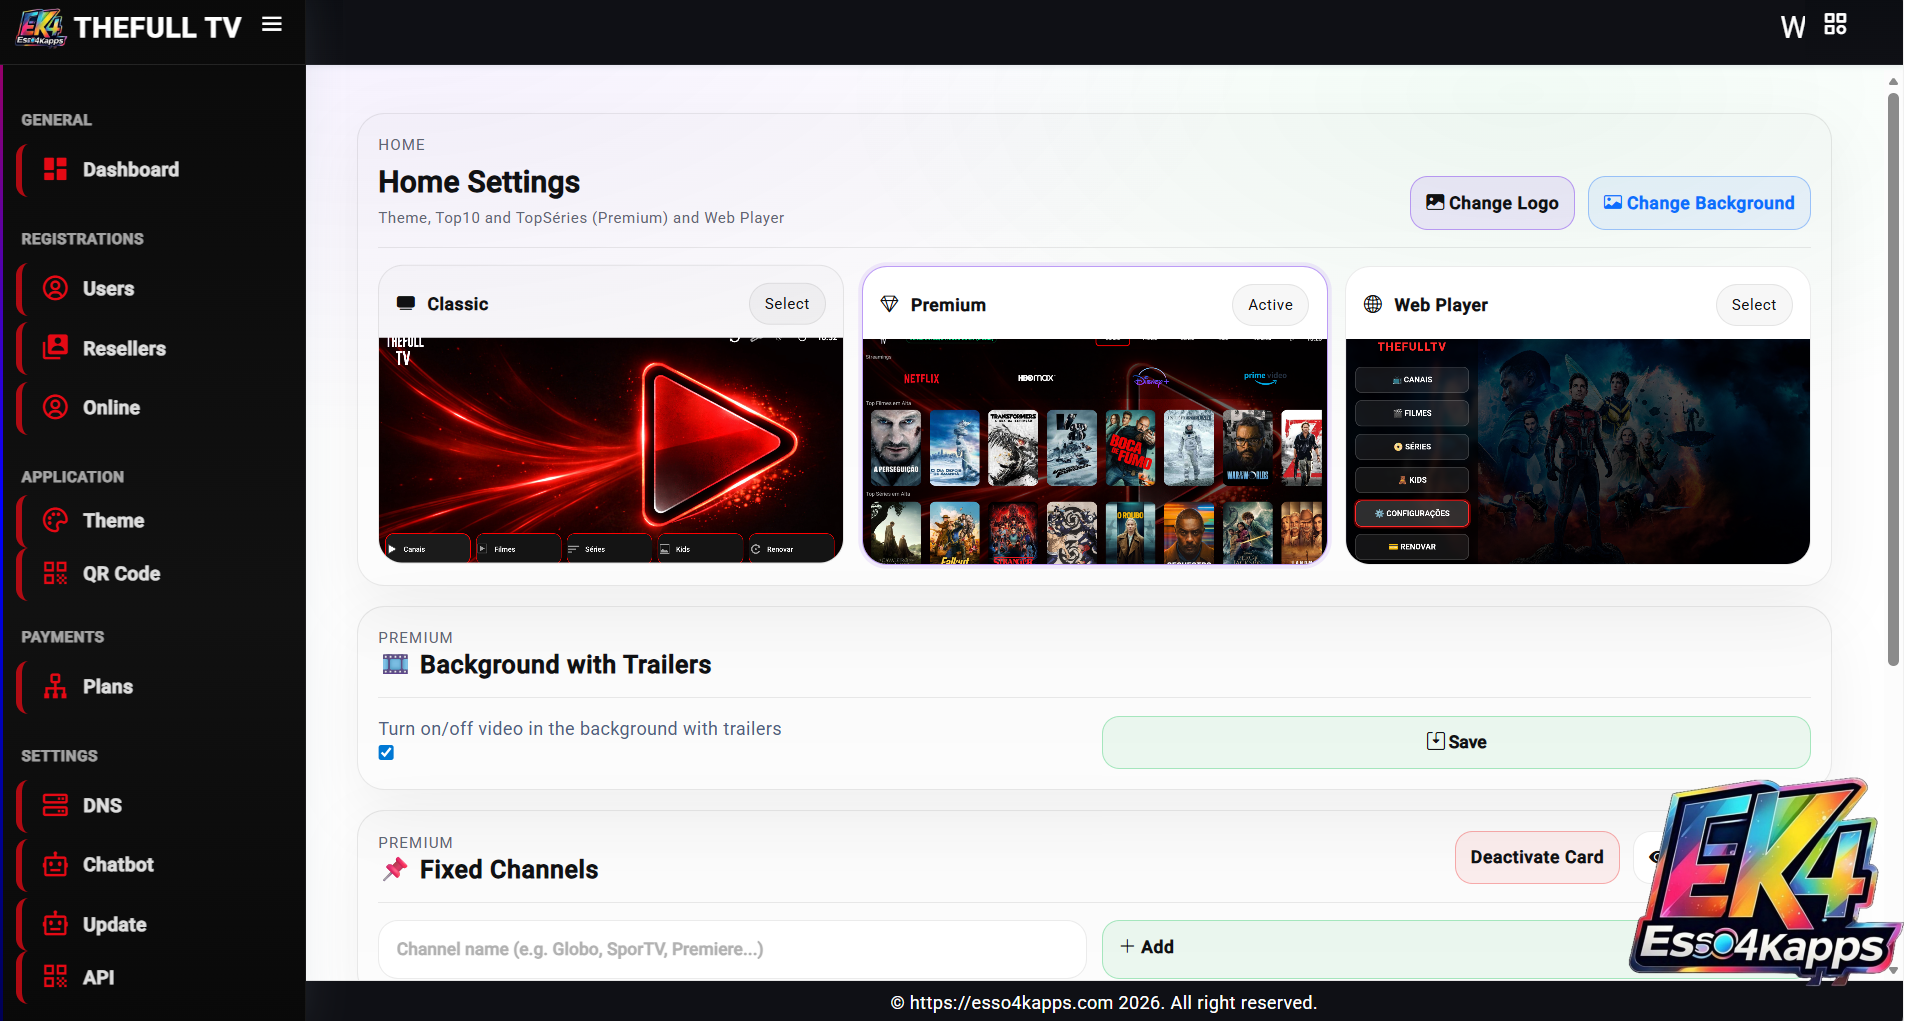The height and width of the screenshot is (1021, 1908).
Task: Open the Chatbot robot icon
Action: point(56,864)
